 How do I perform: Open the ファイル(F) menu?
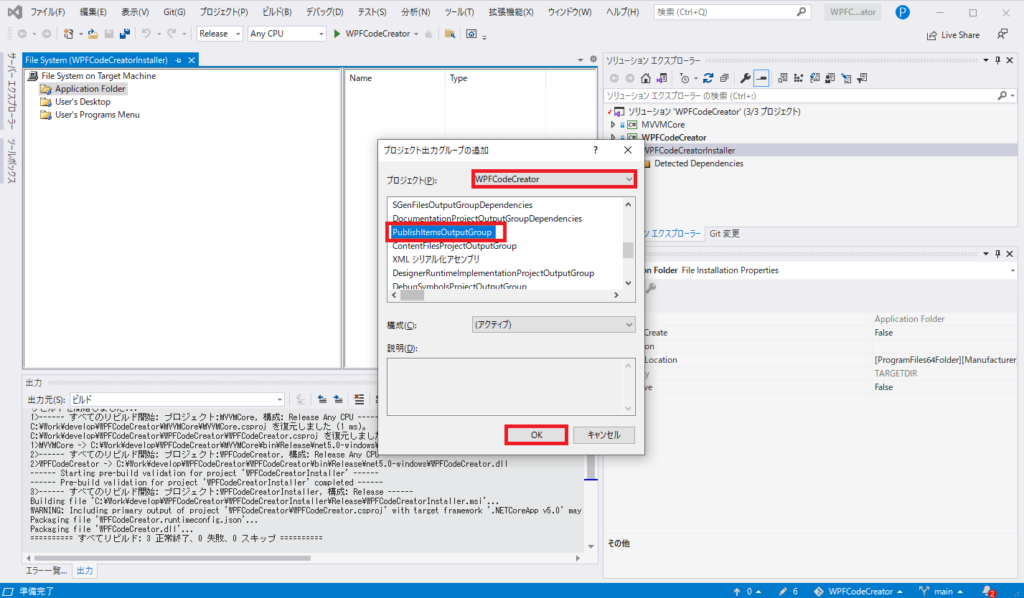coord(48,12)
